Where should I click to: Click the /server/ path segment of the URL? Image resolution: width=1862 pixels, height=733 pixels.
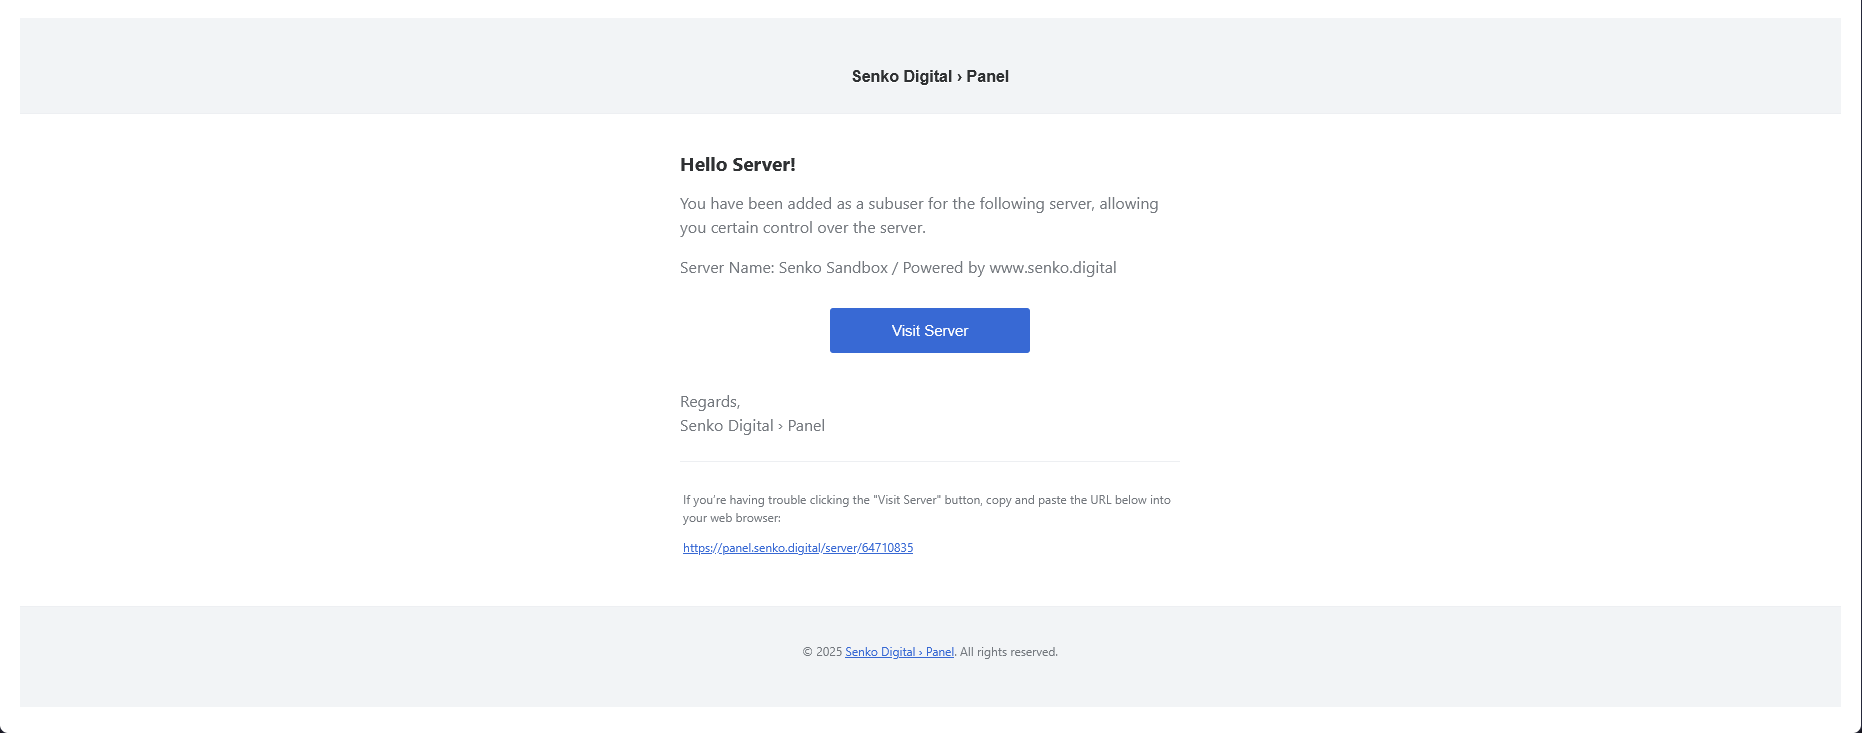pos(840,548)
